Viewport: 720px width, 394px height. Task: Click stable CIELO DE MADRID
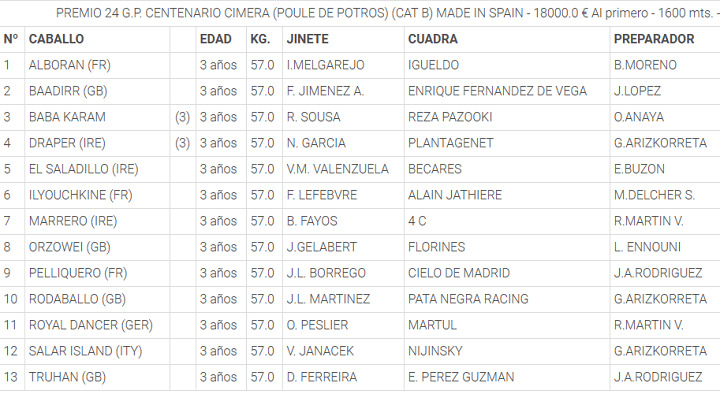[459, 273]
